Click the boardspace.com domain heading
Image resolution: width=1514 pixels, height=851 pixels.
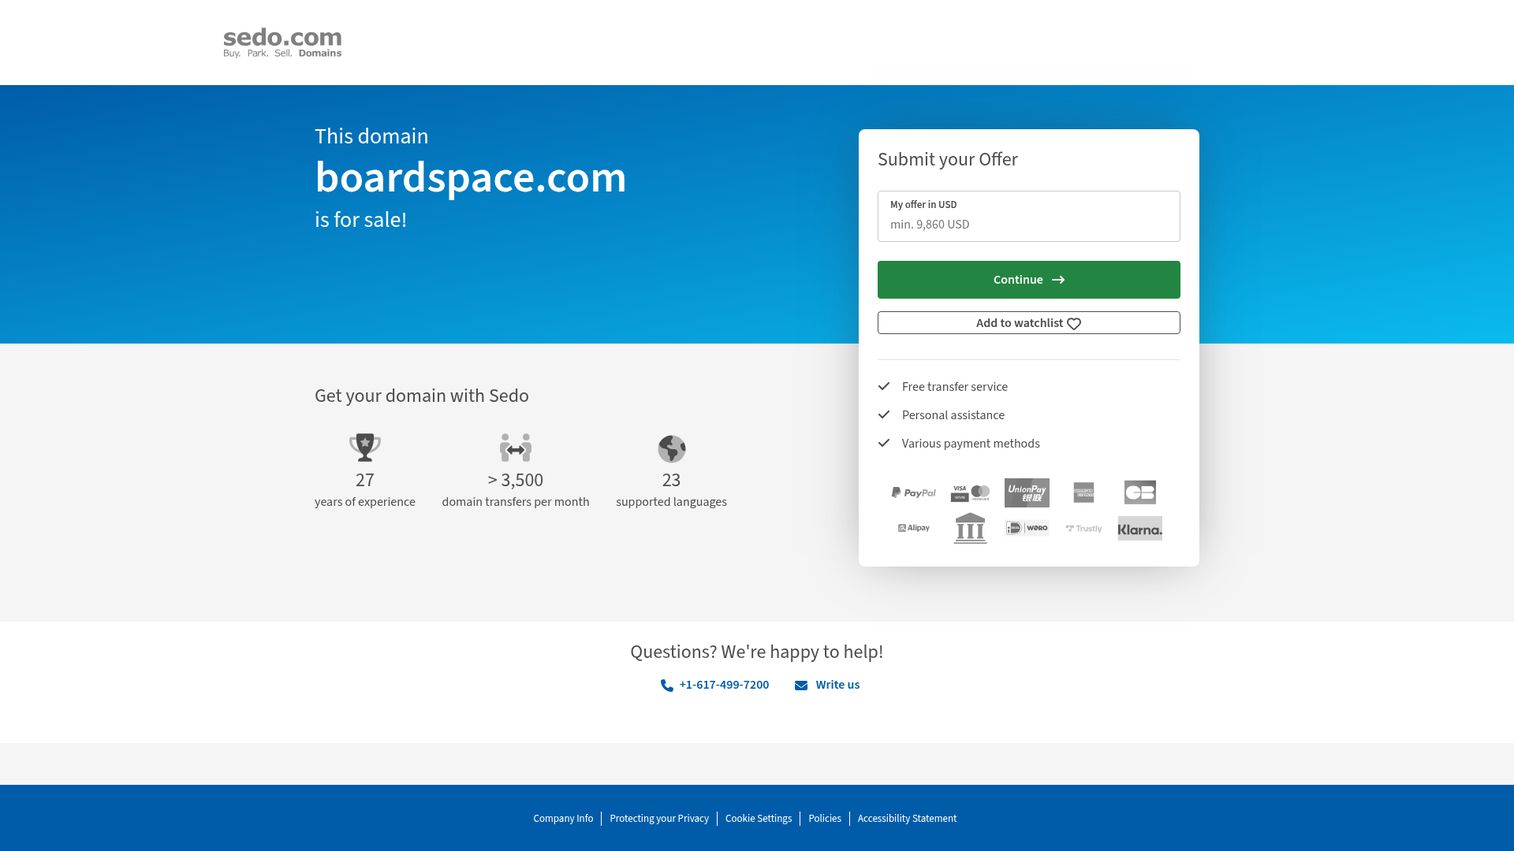[x=470, y=178]
